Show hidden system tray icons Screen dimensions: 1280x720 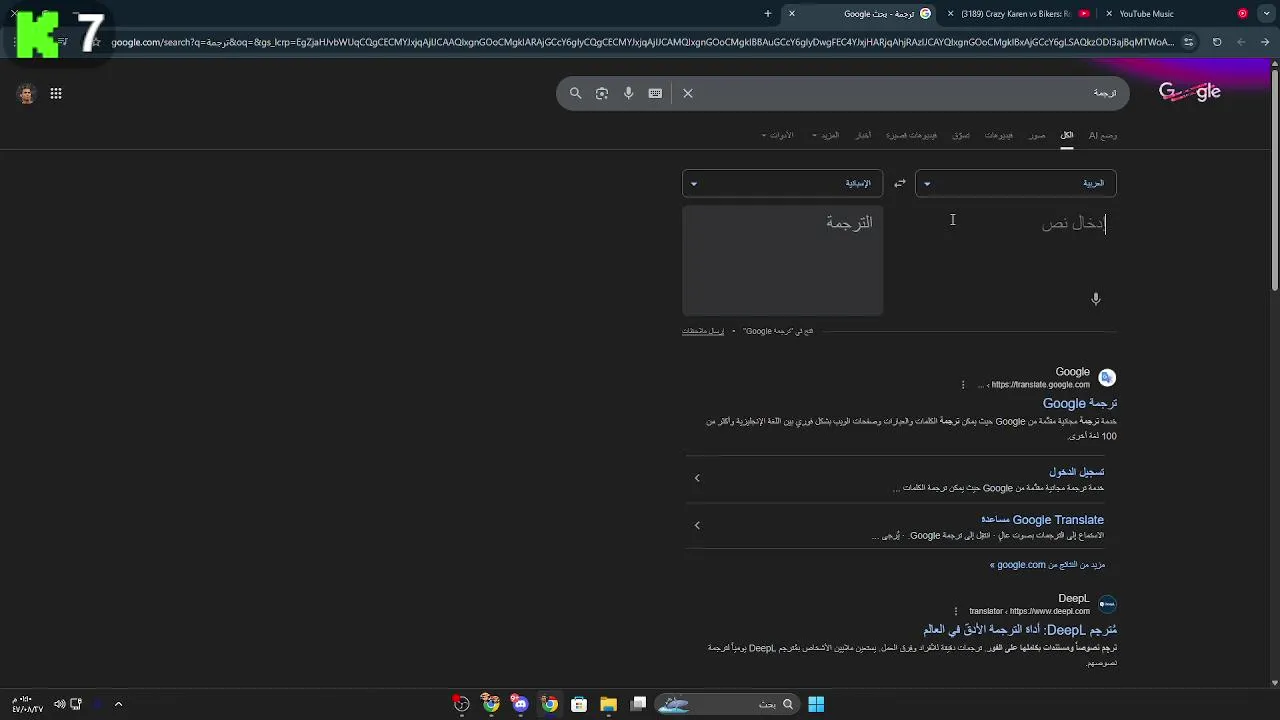click(118, 704)
